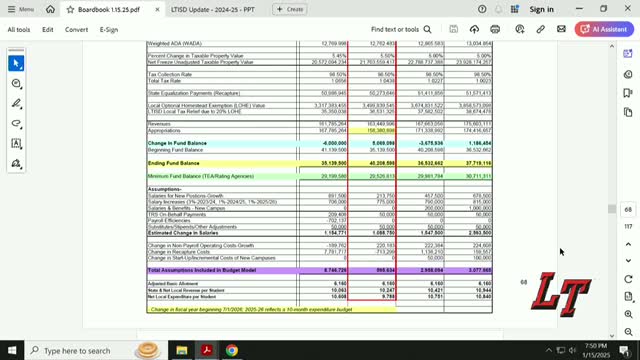Switch to the LTISD Update - 2024-25 - PPT tab
This screenshot has height=360, width=640.
(213, 9)
